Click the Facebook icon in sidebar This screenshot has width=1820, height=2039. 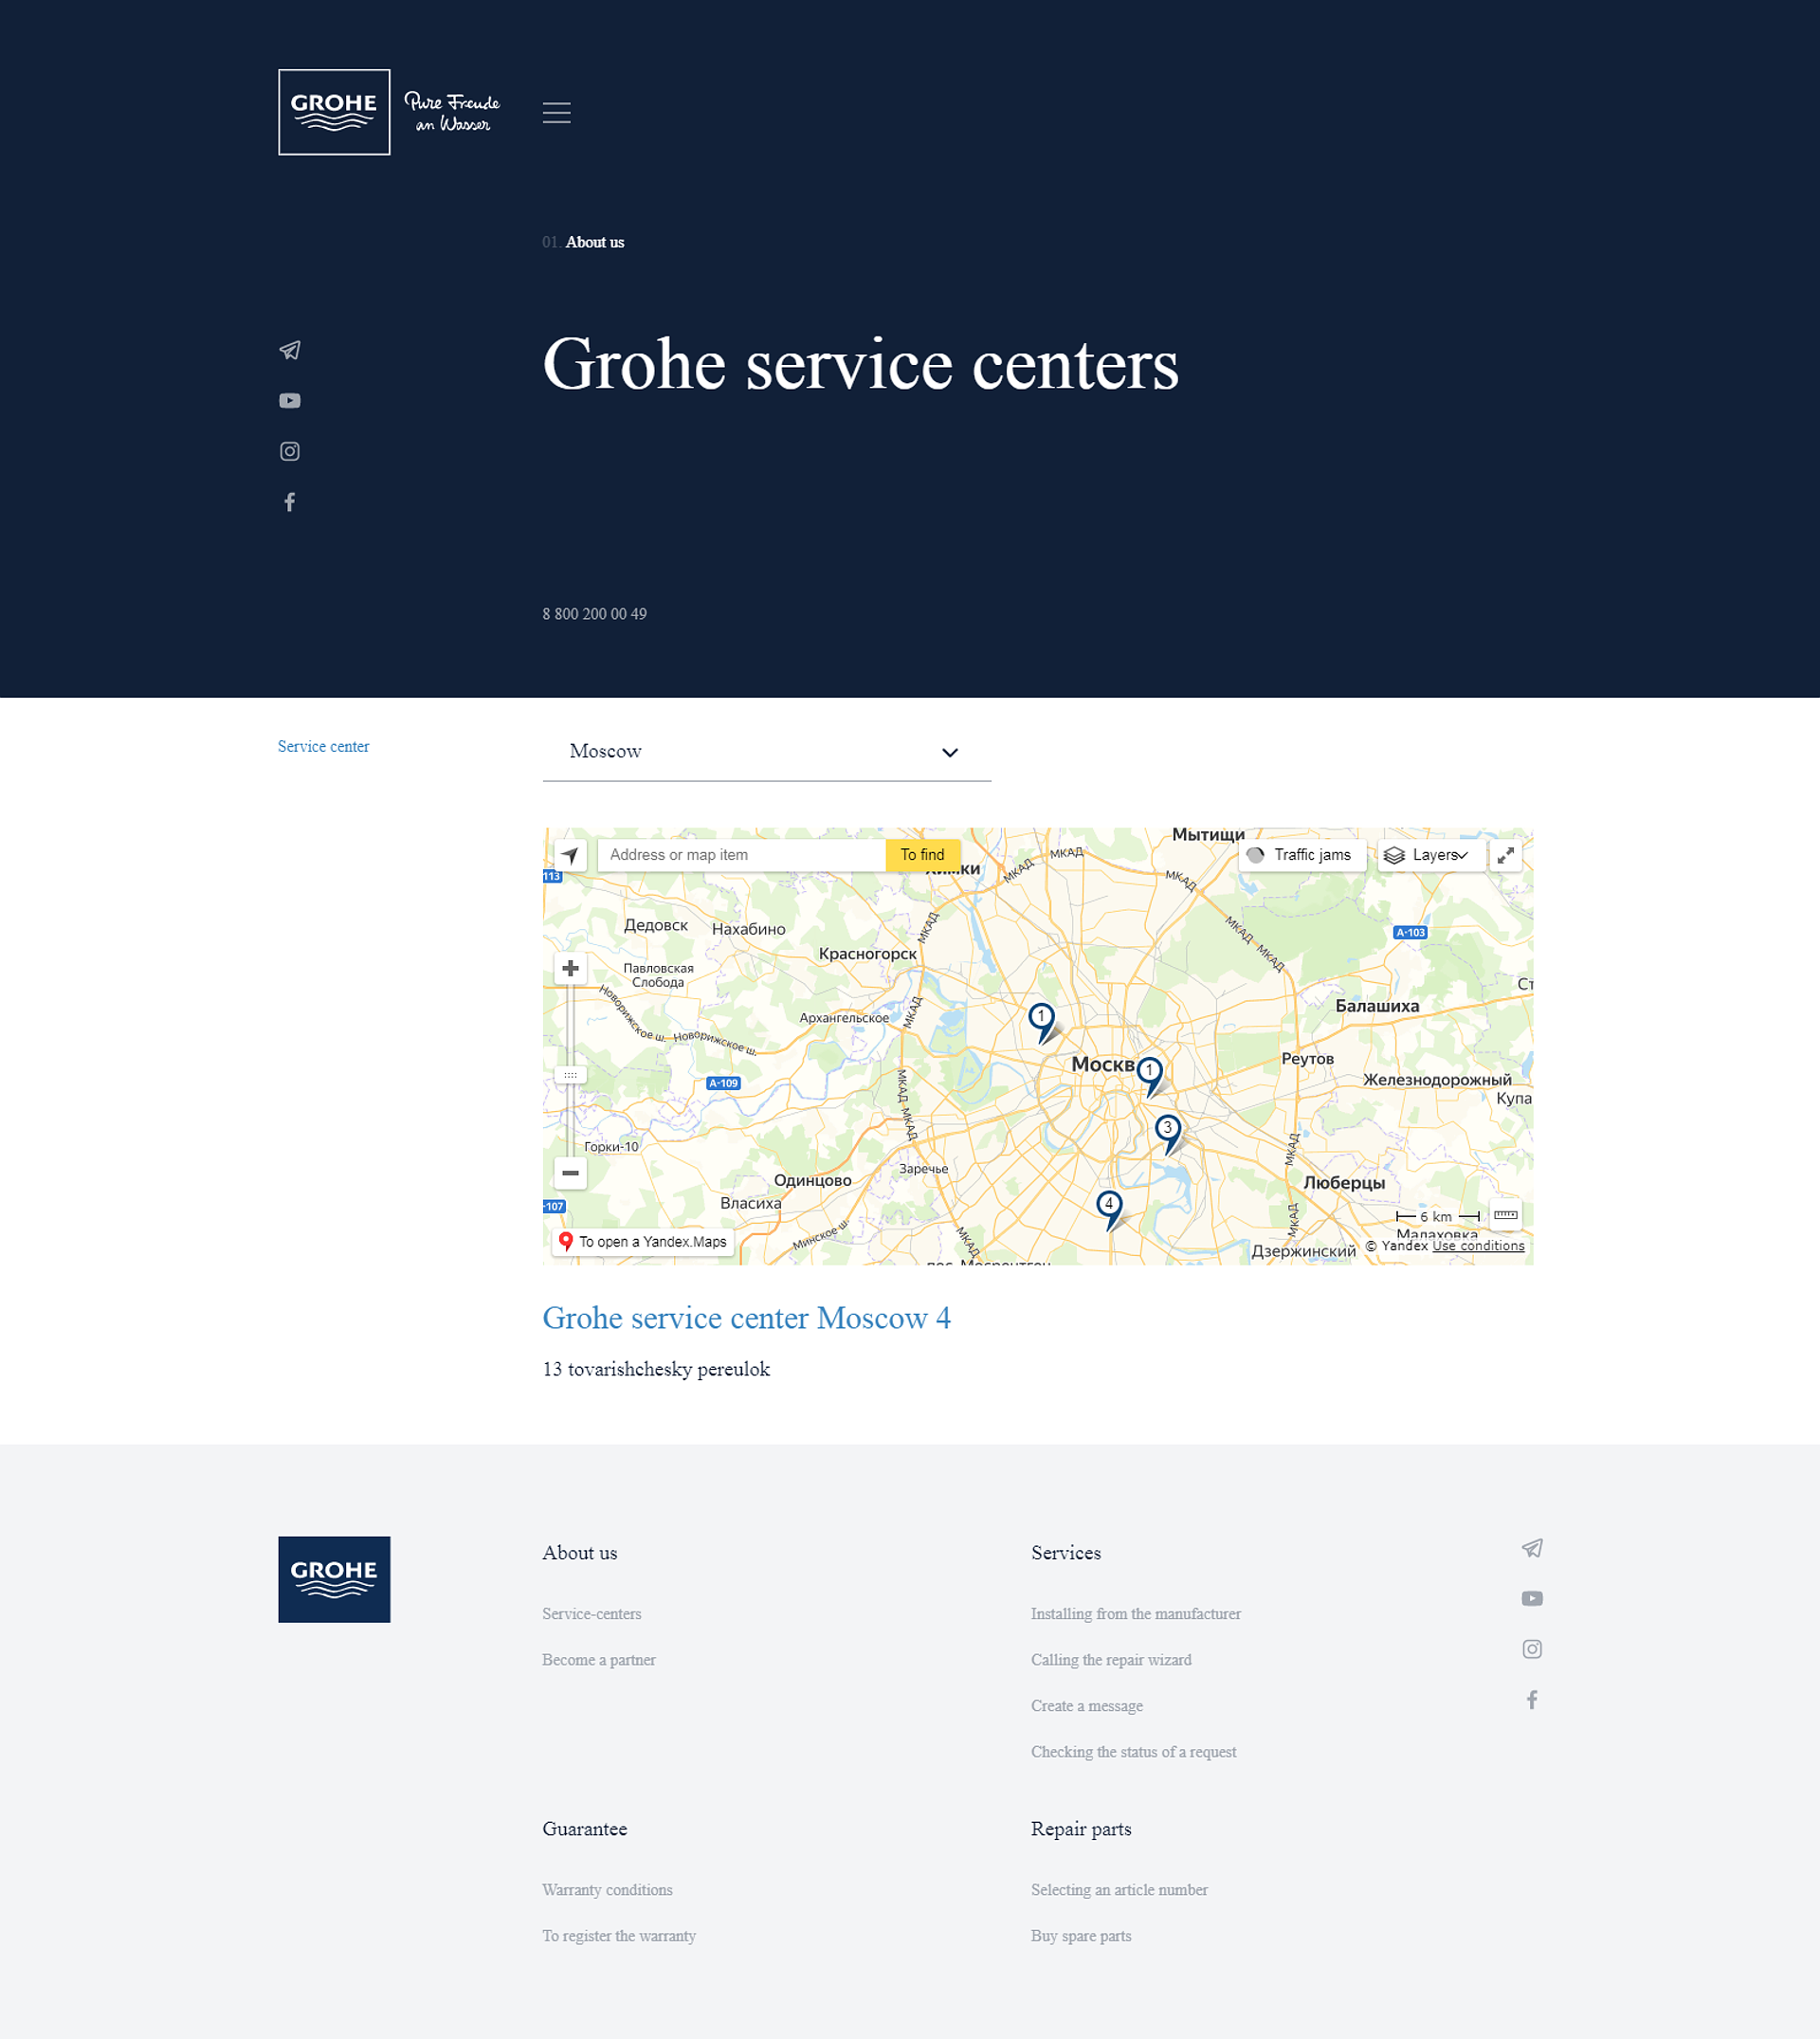(x=290, y=502)
